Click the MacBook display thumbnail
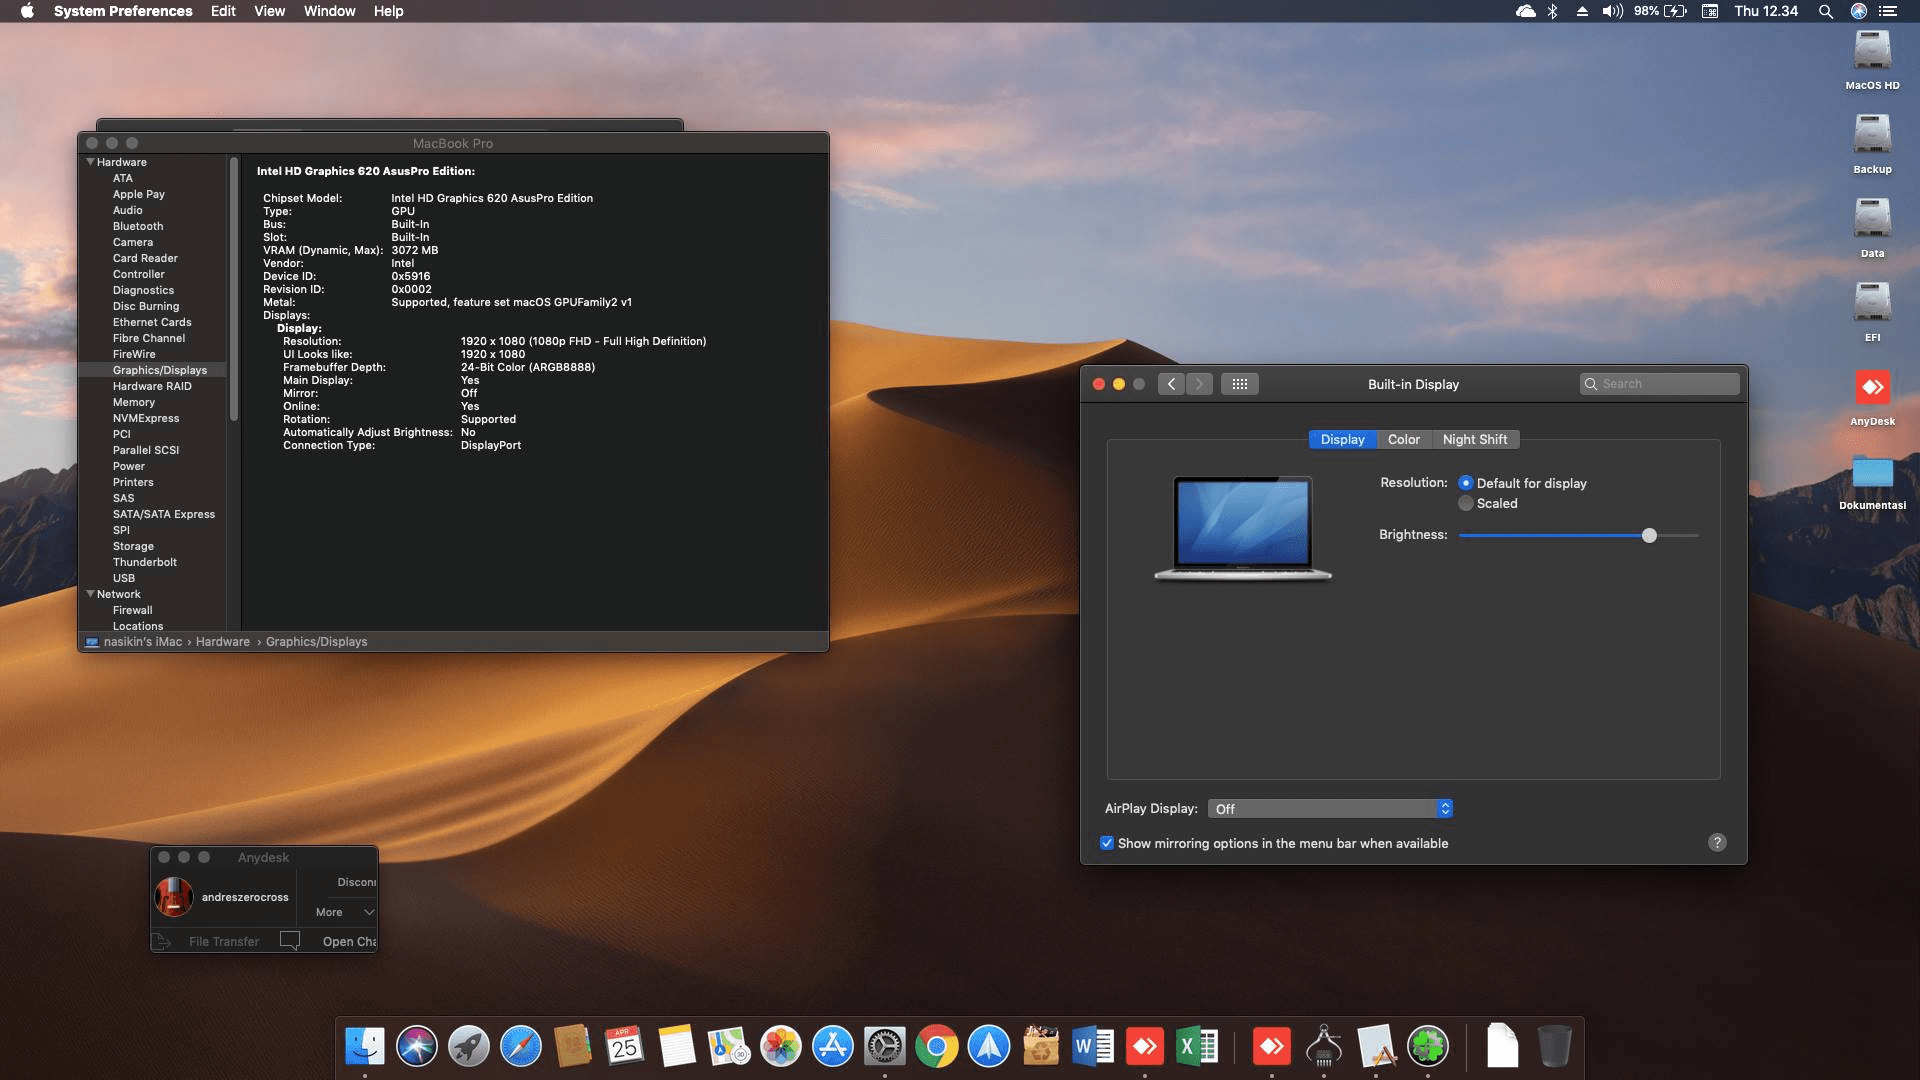This screenshot has height=1080, width=1920. tap(1243, 528)
